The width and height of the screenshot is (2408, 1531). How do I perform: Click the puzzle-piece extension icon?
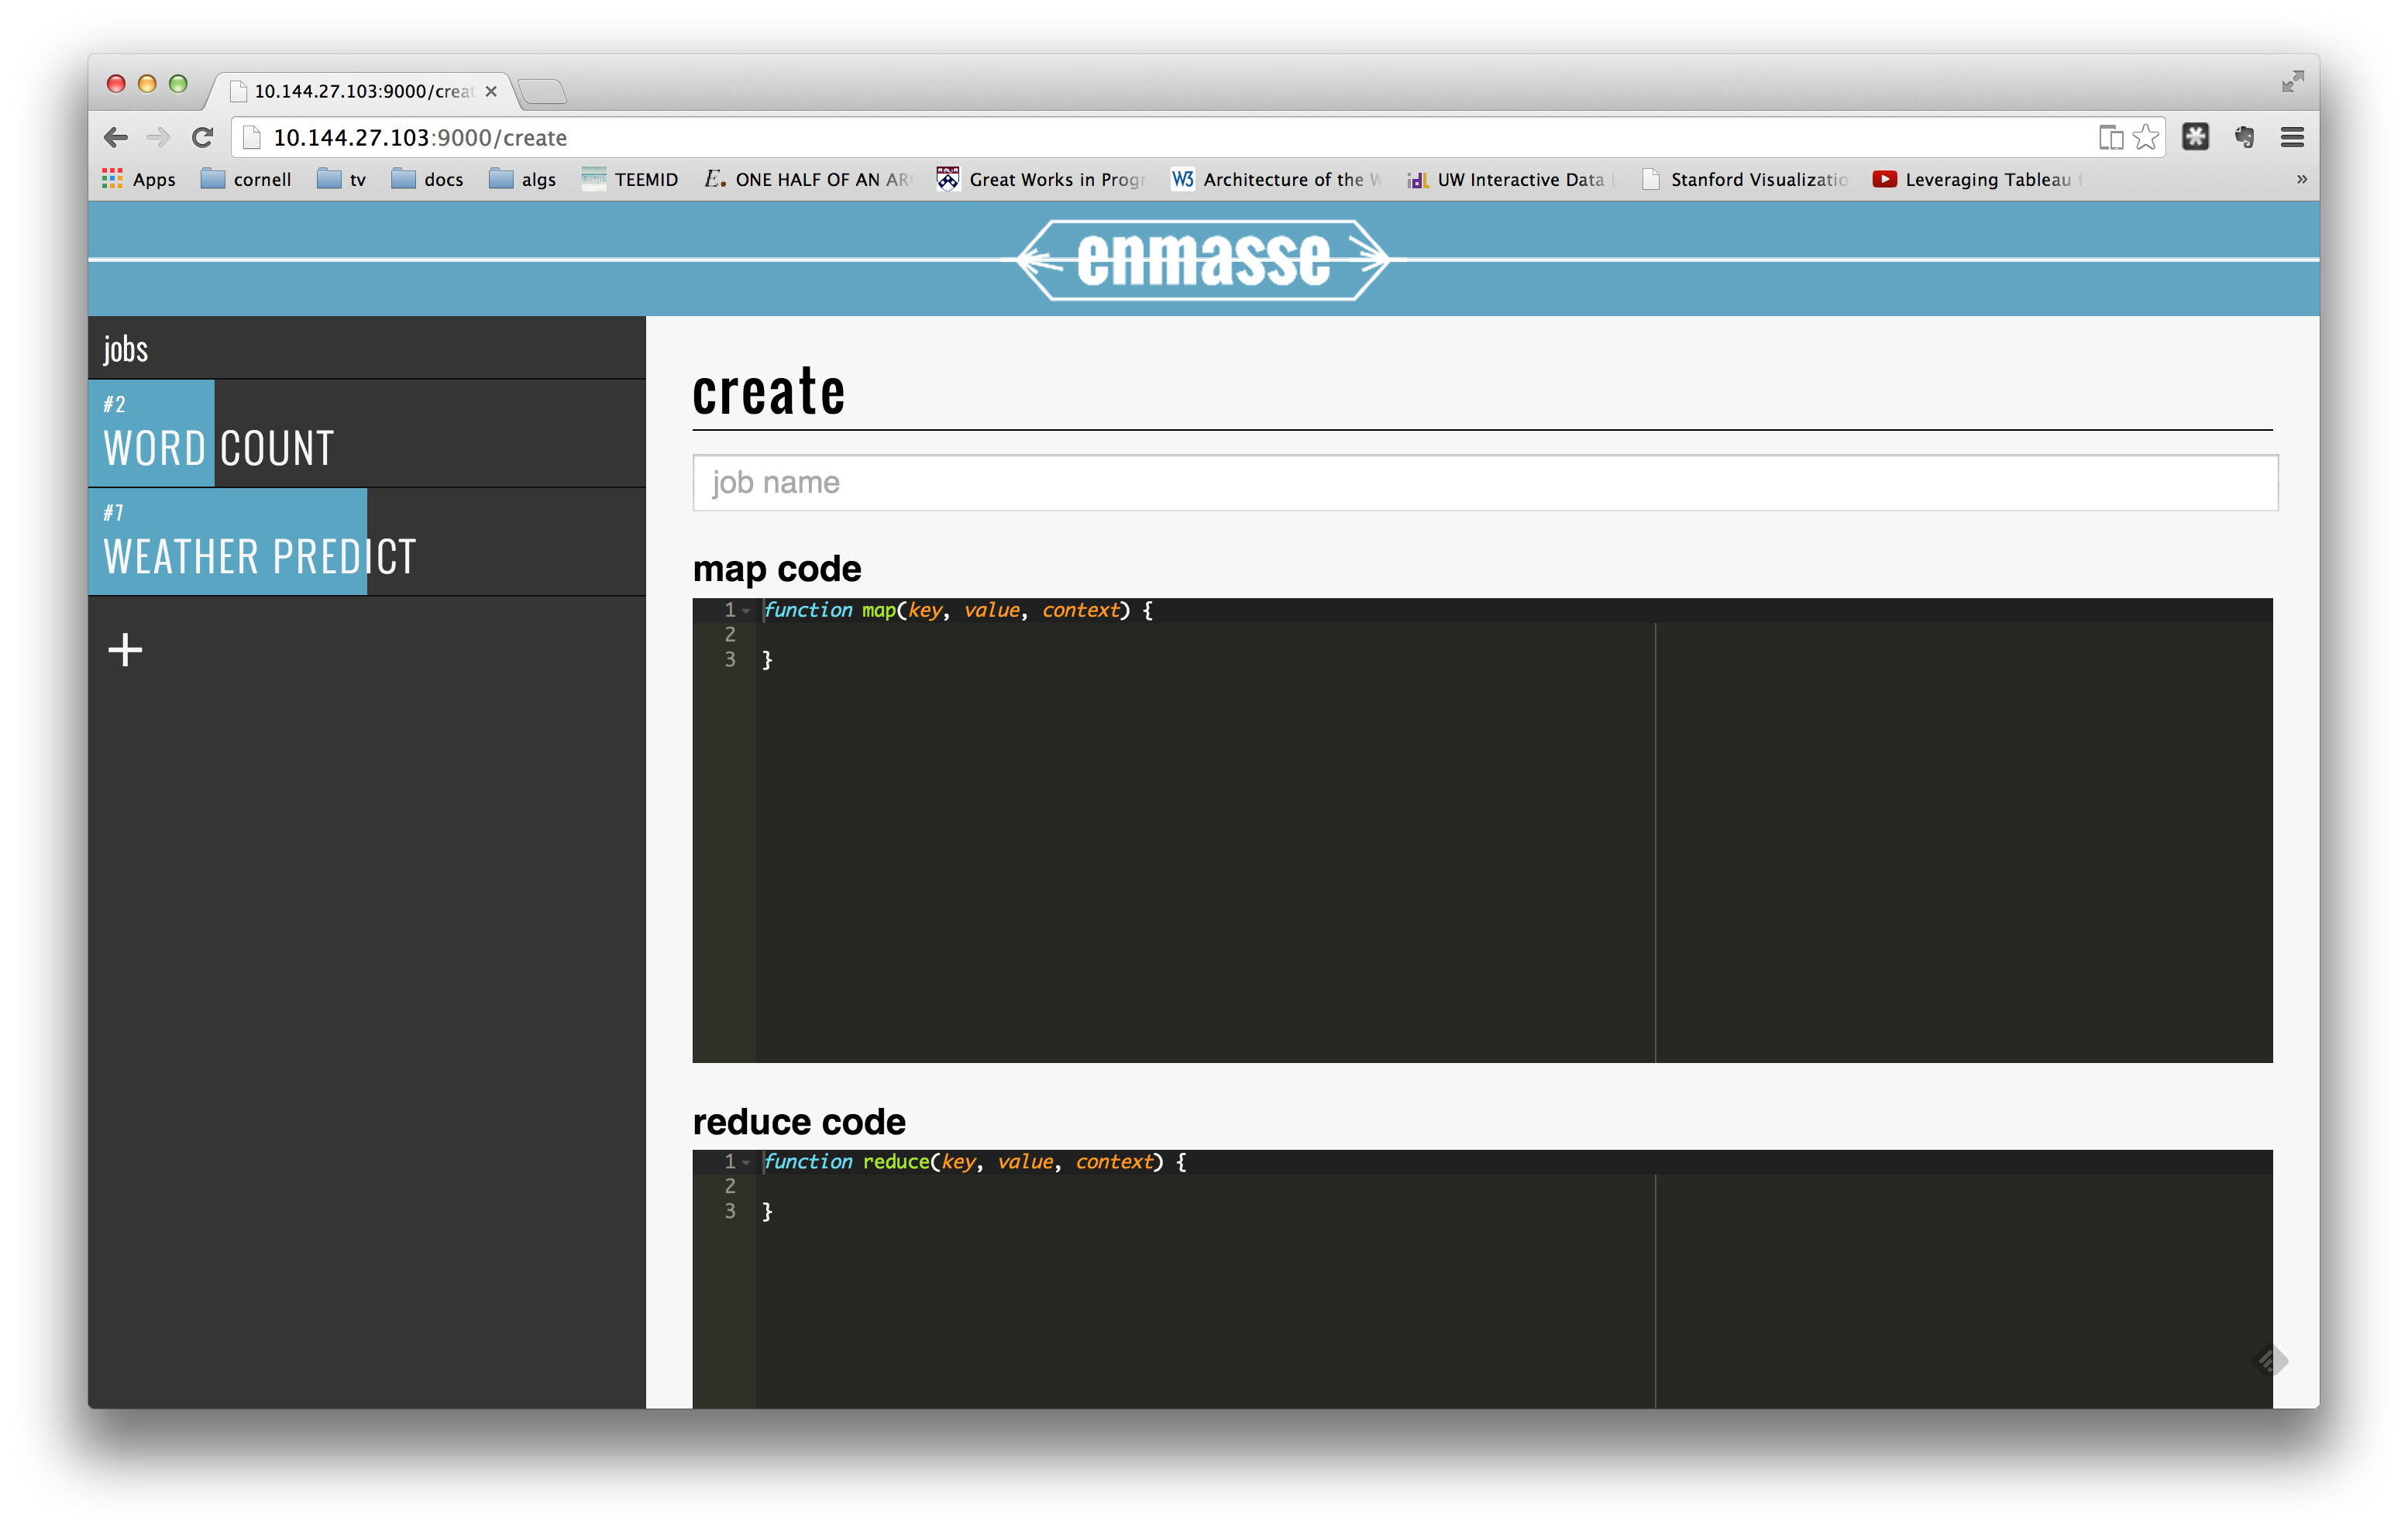2195,137
